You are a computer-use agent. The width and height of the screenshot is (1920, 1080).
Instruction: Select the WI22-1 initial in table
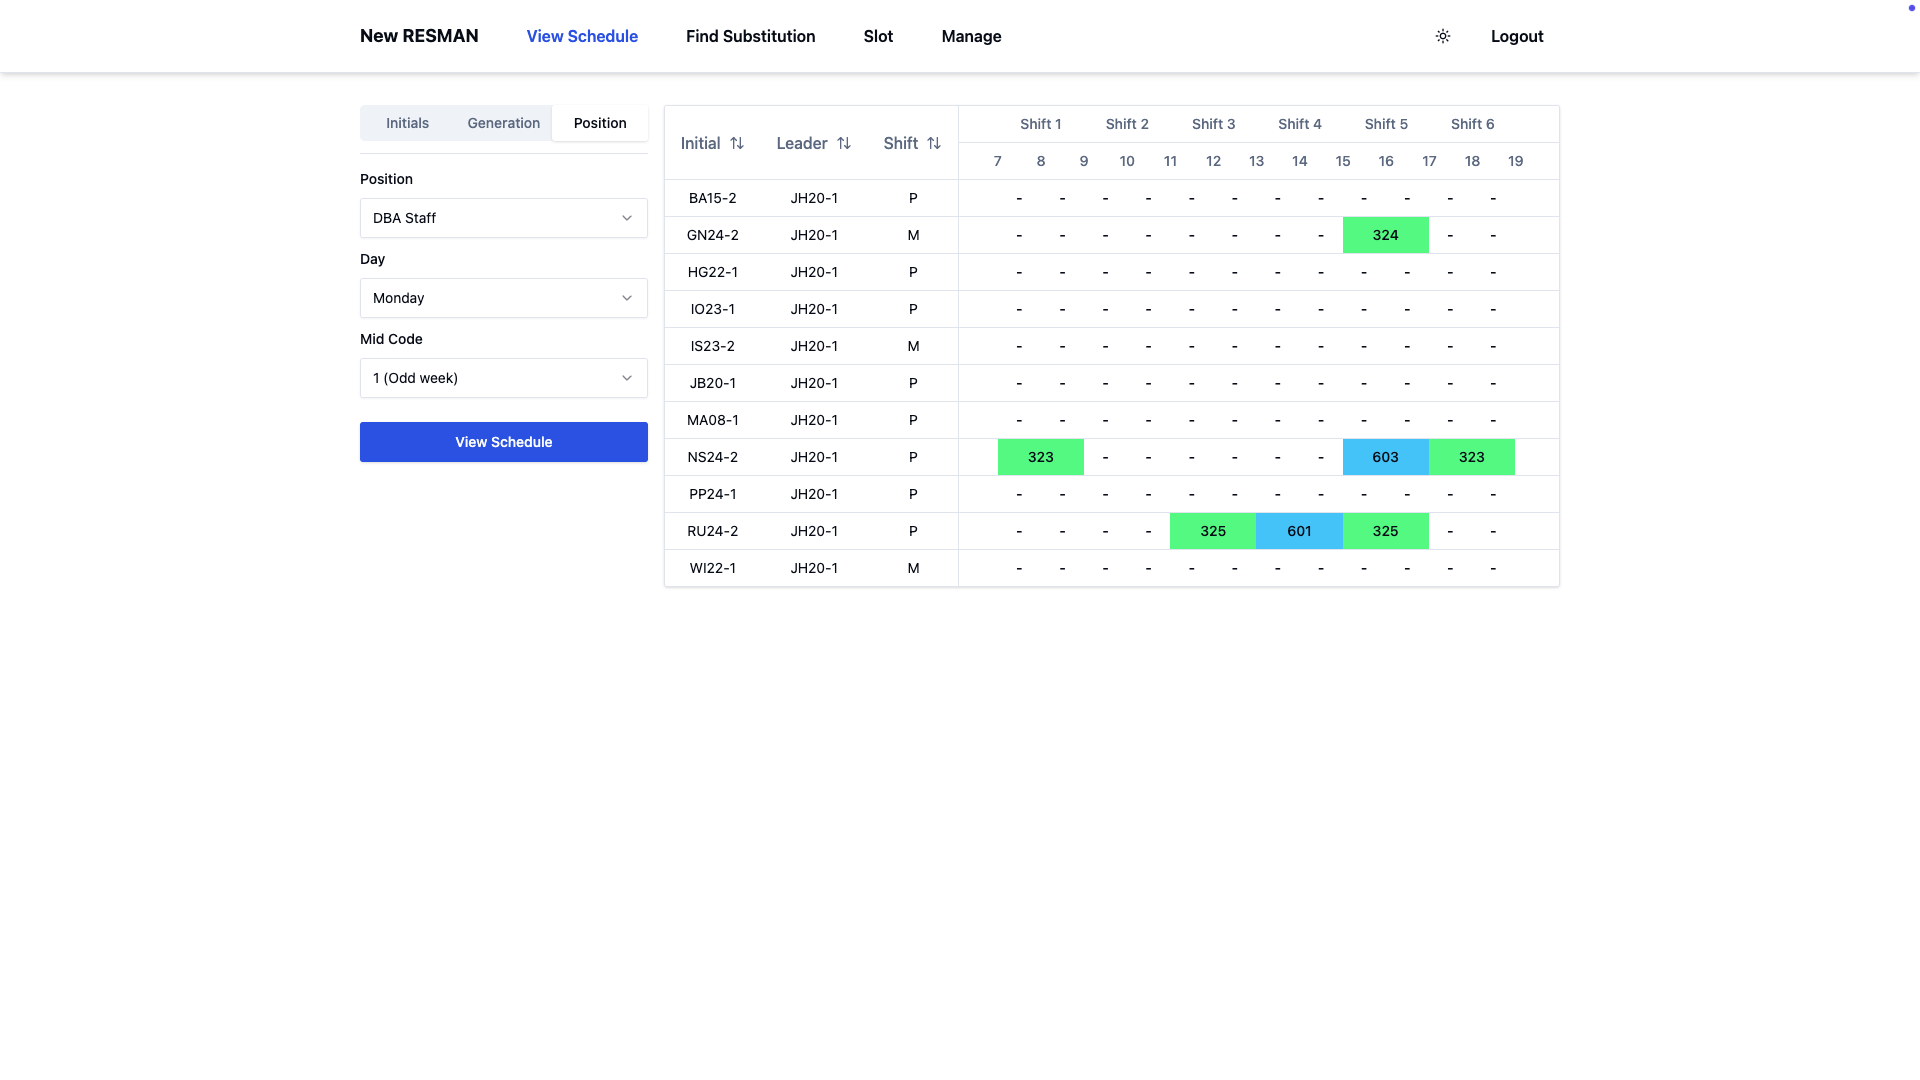tap(712, 568)
